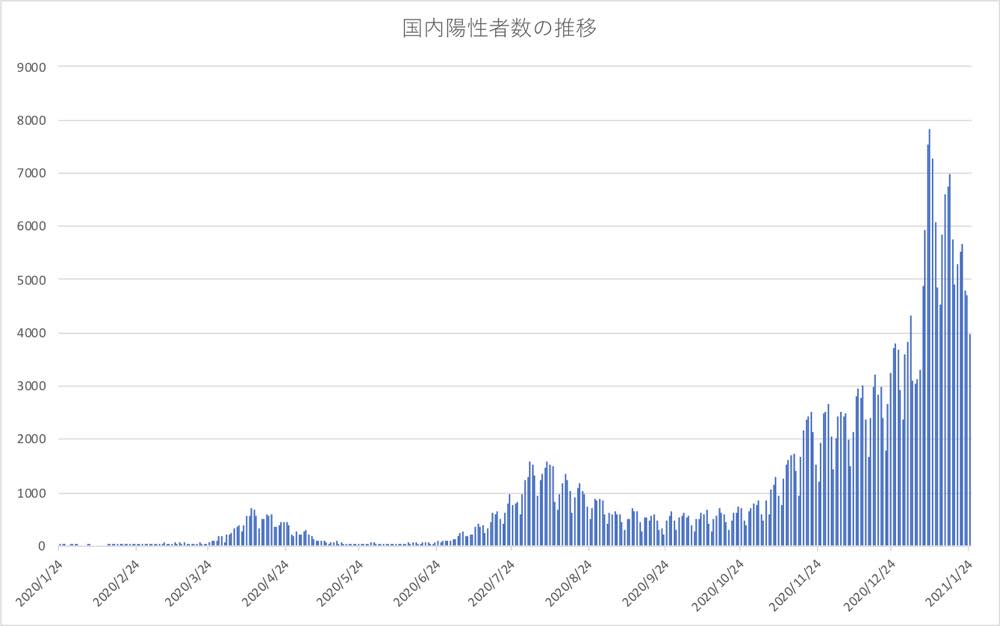
Task: Select the y-axis label 3000
Action: [32, 386]
